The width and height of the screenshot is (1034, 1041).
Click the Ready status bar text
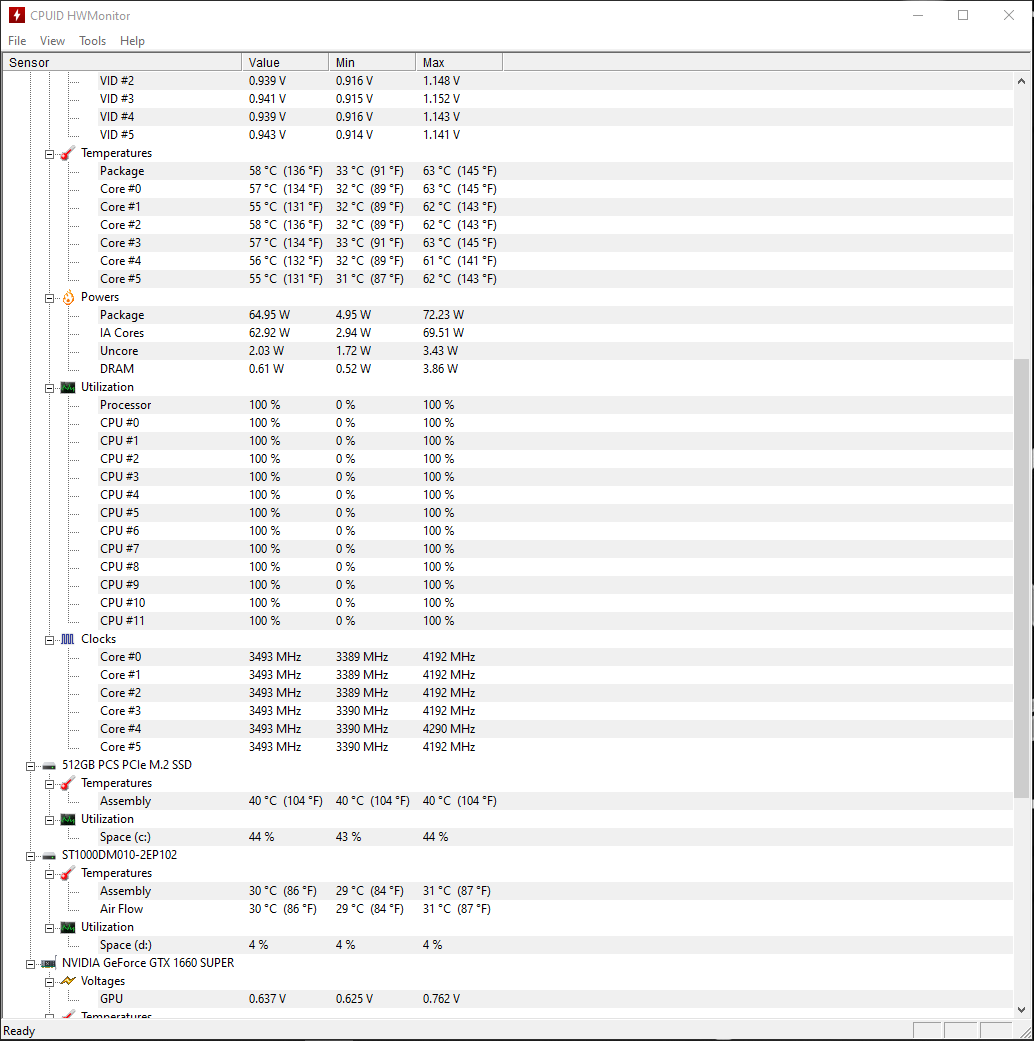19,1031
